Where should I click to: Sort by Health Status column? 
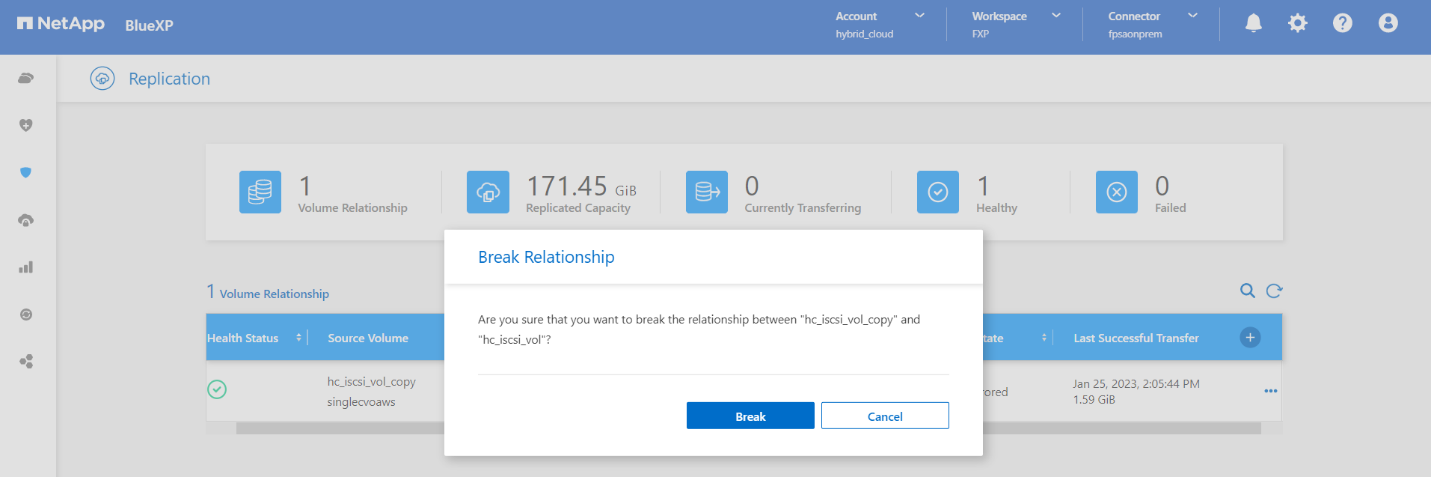[x=299, y=338]
